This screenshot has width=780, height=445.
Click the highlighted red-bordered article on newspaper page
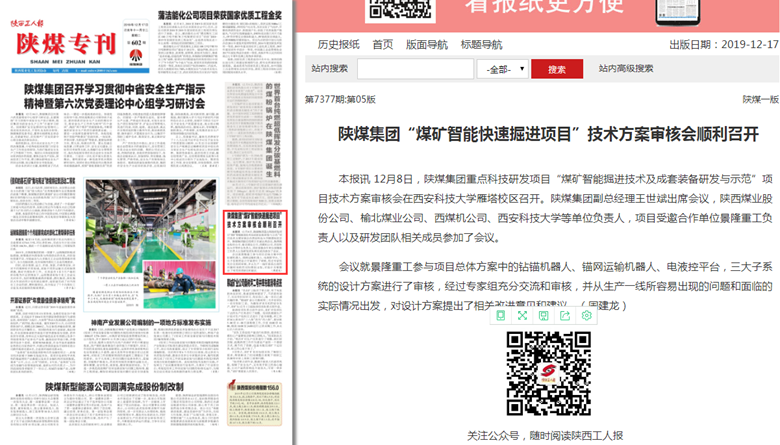[x=256, y=242]
